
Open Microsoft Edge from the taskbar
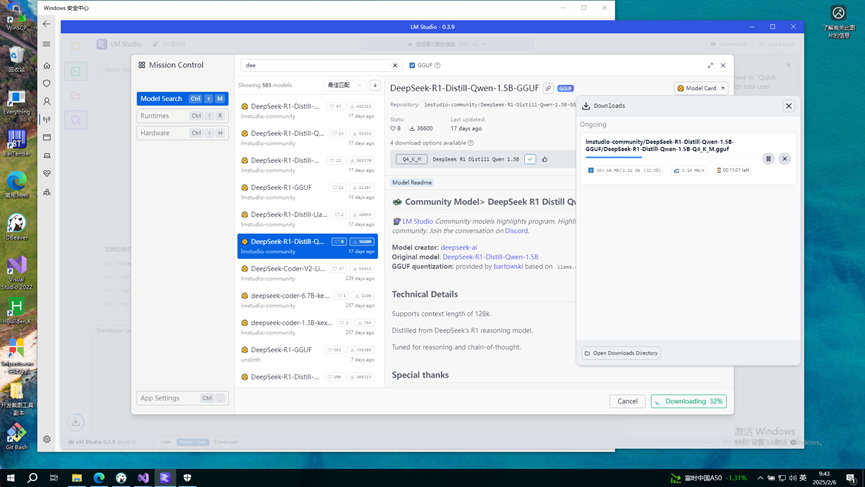pos(99,478)
